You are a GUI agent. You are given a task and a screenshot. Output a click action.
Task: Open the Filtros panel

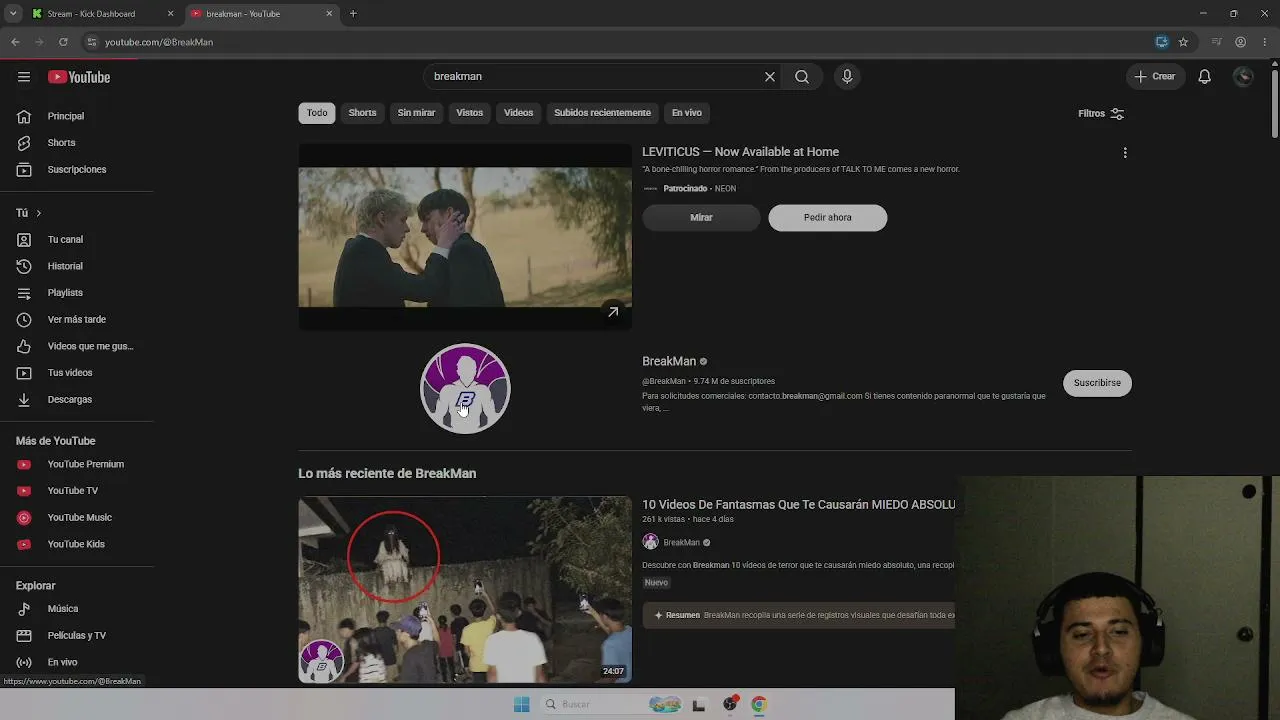1101,114
